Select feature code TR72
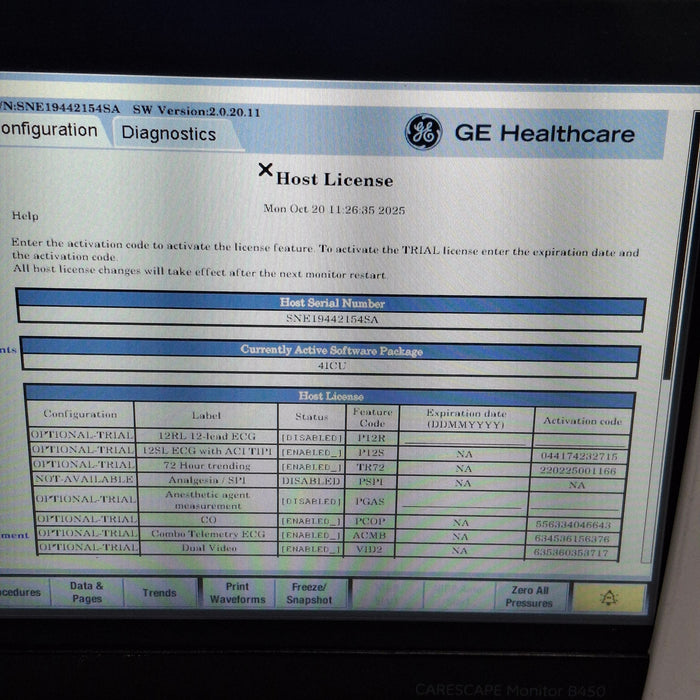 (x=370, y=467)
